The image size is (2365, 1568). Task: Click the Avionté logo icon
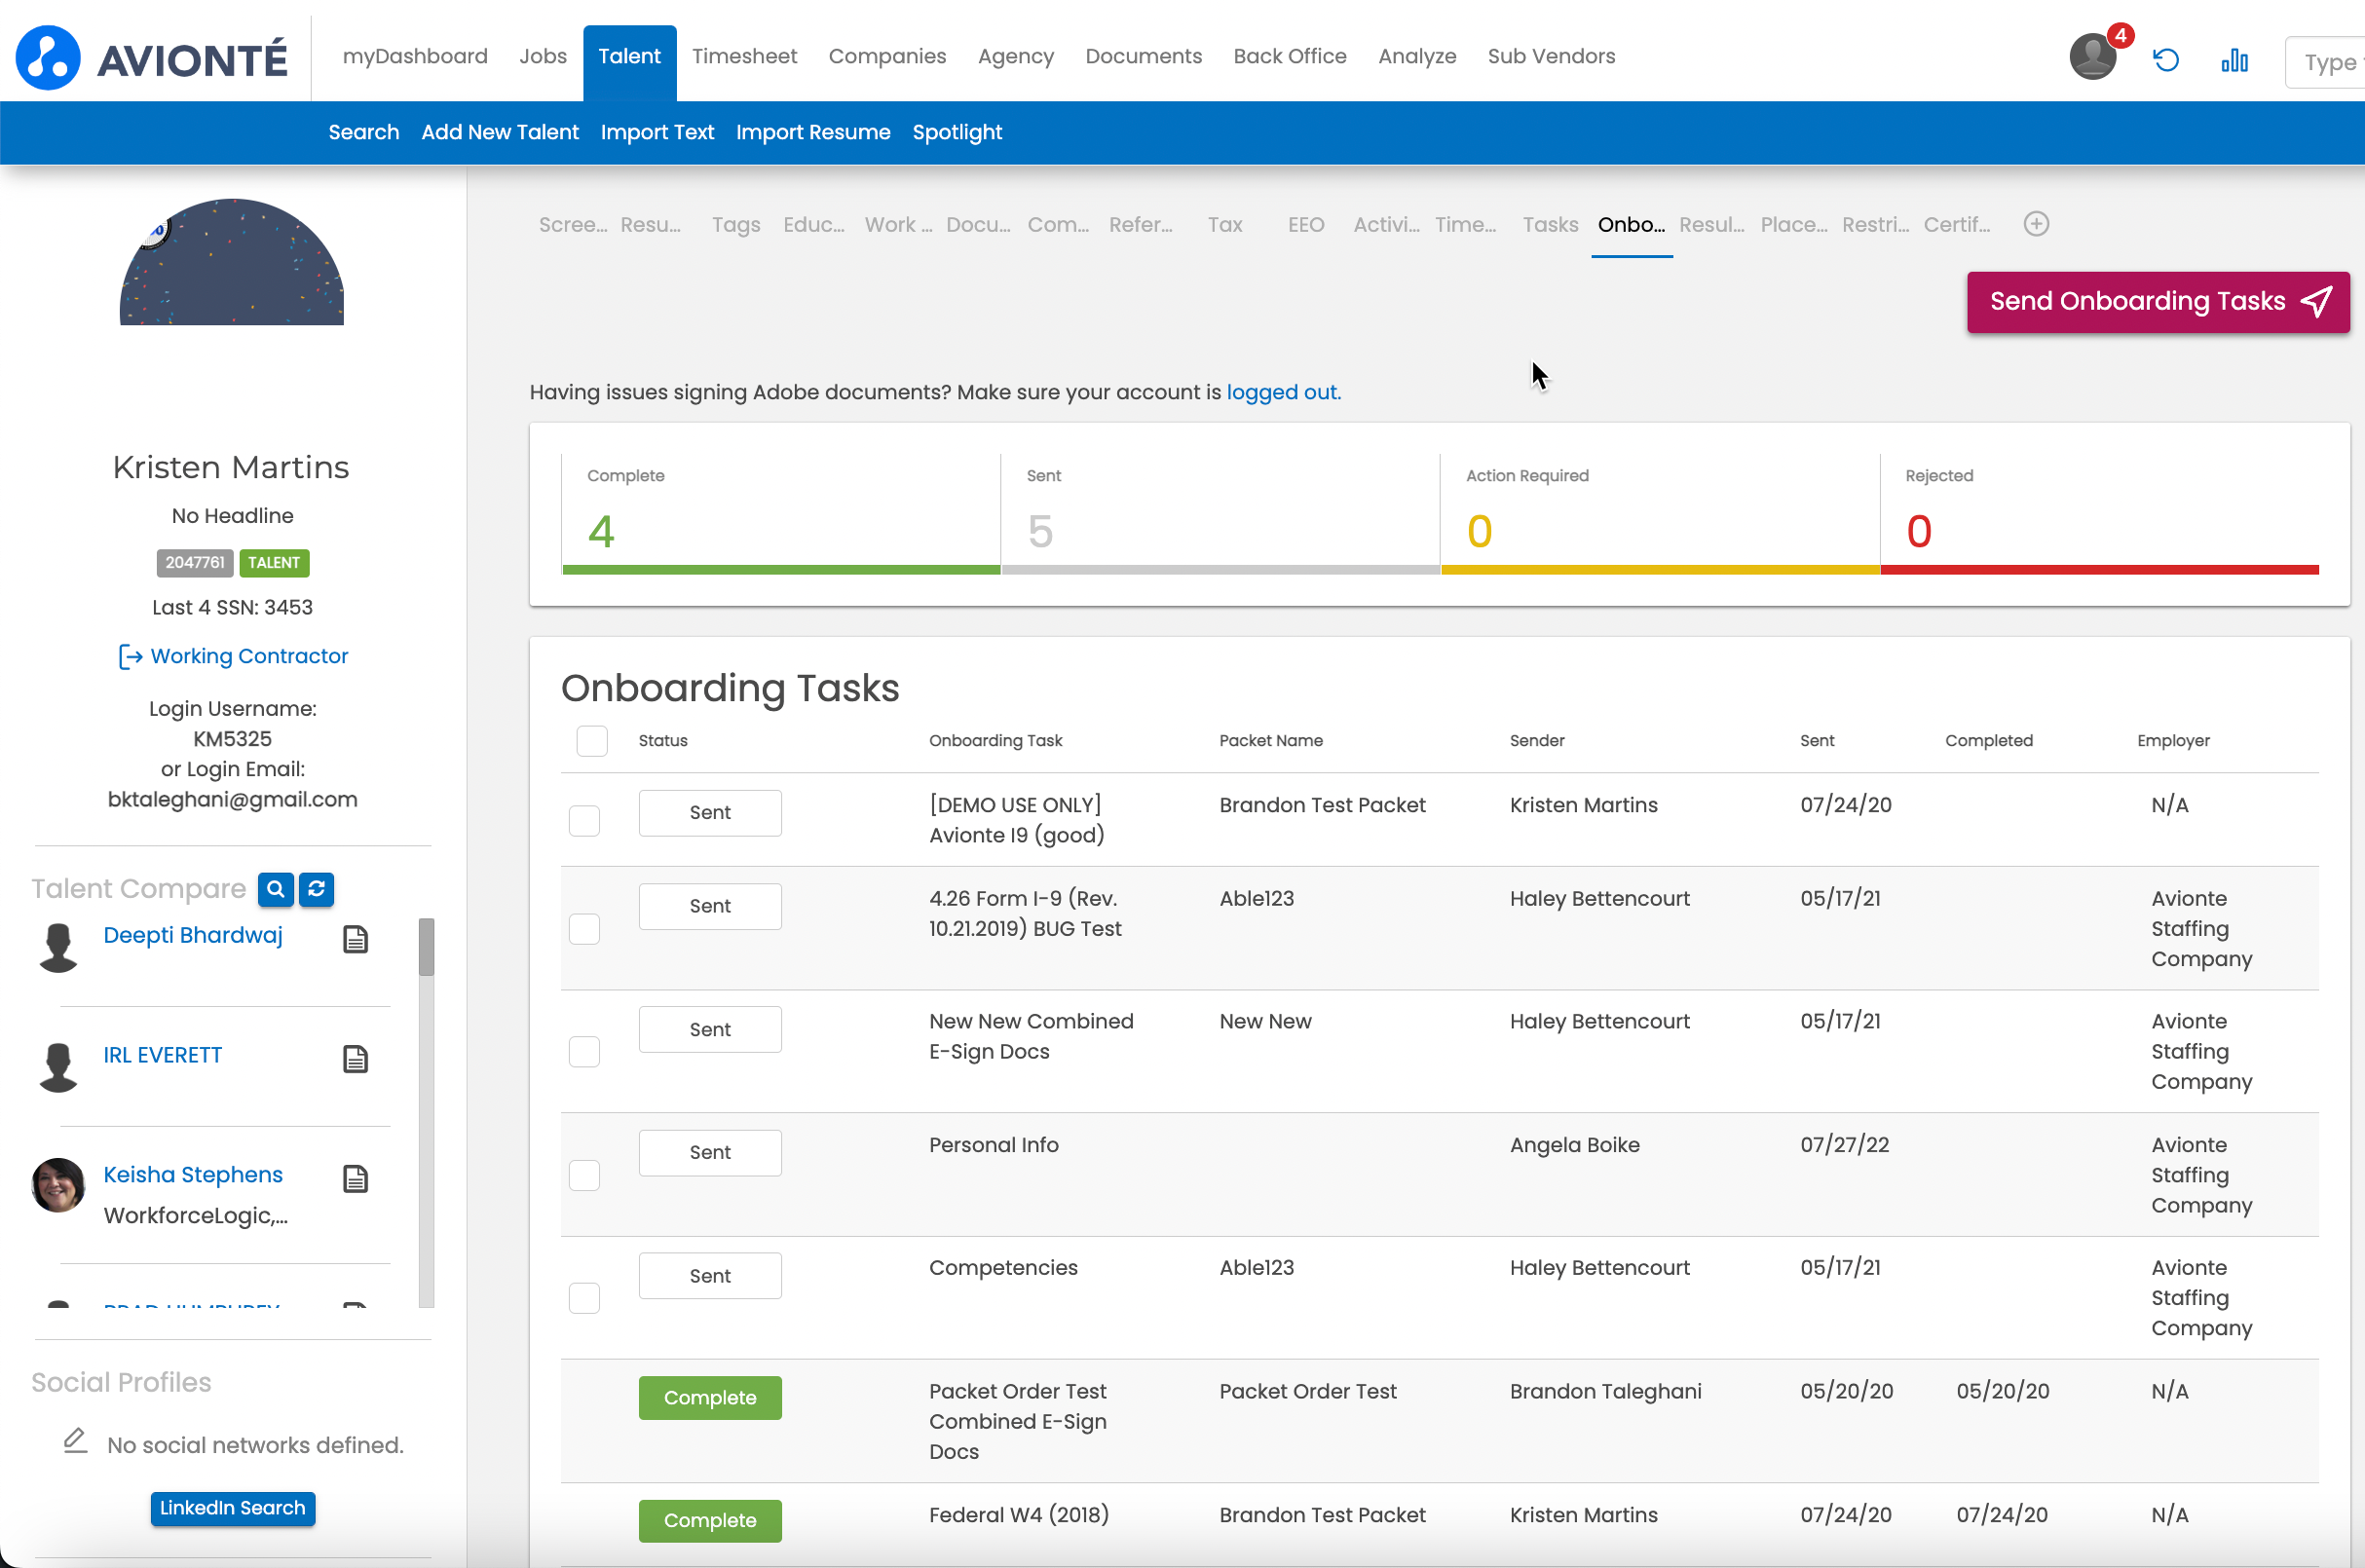coord(48,58)
